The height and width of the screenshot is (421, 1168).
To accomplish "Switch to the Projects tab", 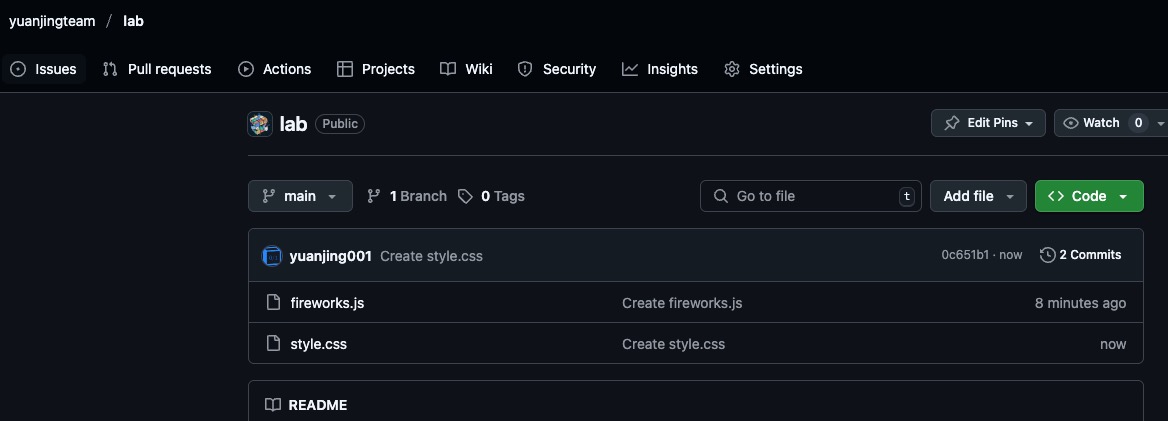I will pos(375,69).
